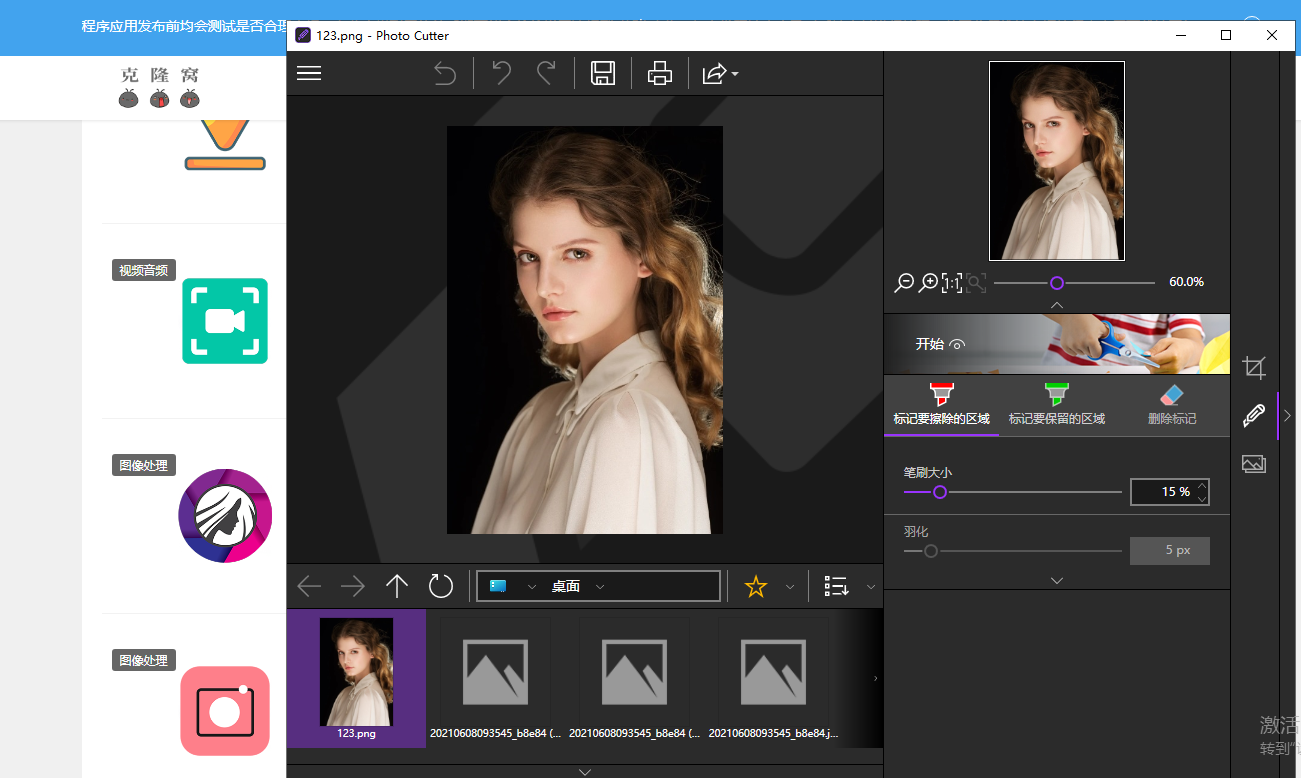Click the fit-to-window zoom icon
The height and width of the screenshot is (778, 1301).
976,283
